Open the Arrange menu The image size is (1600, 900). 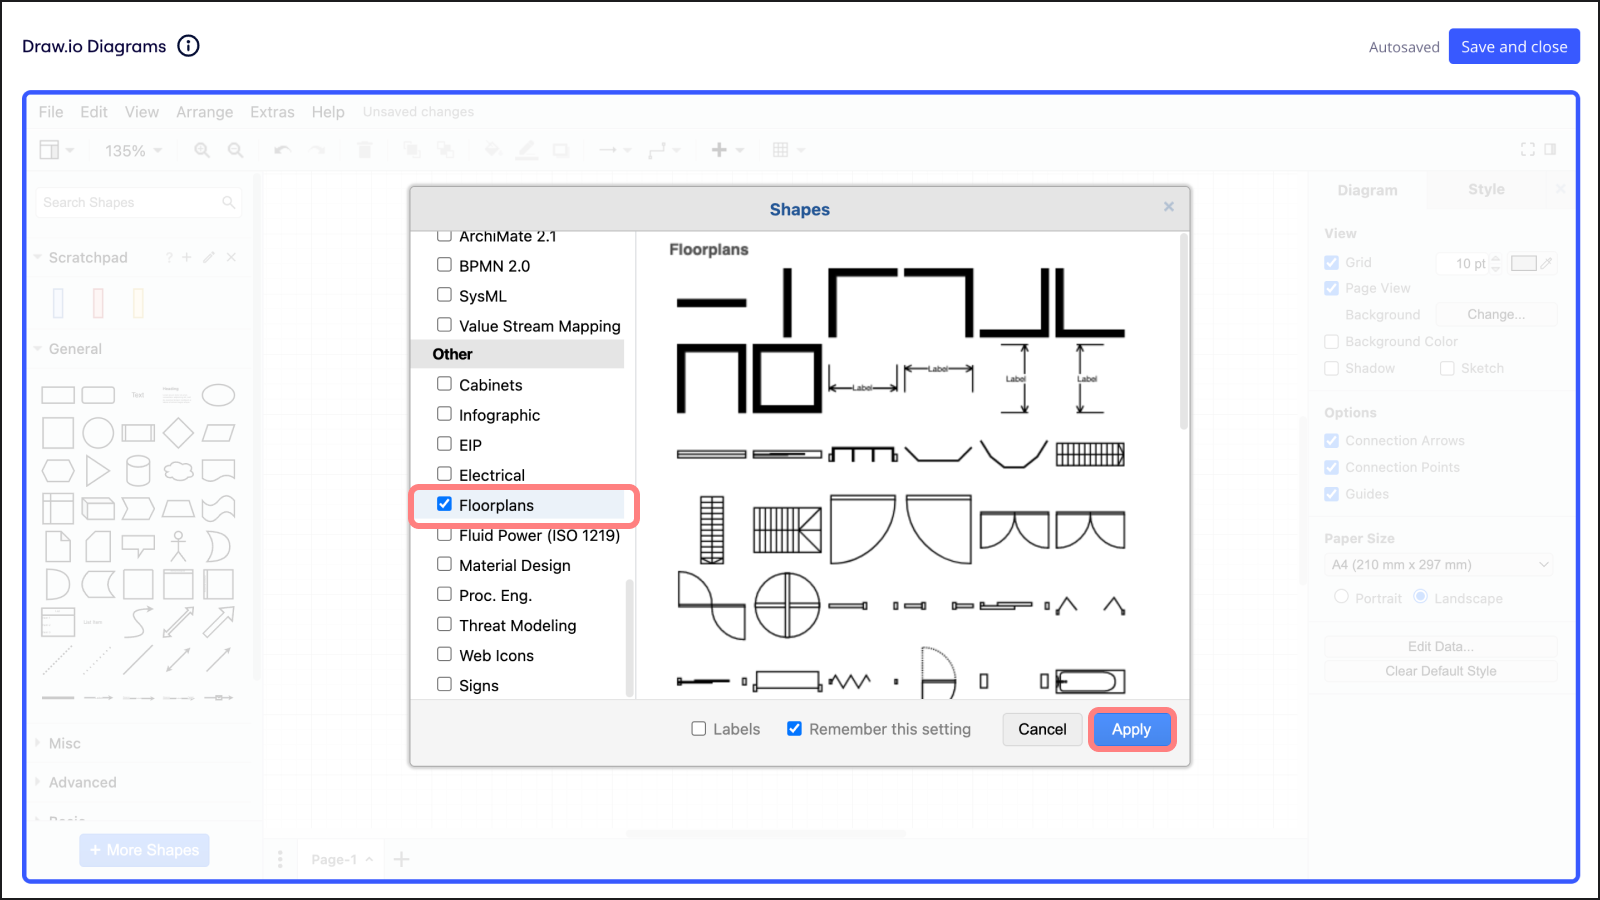204,112
